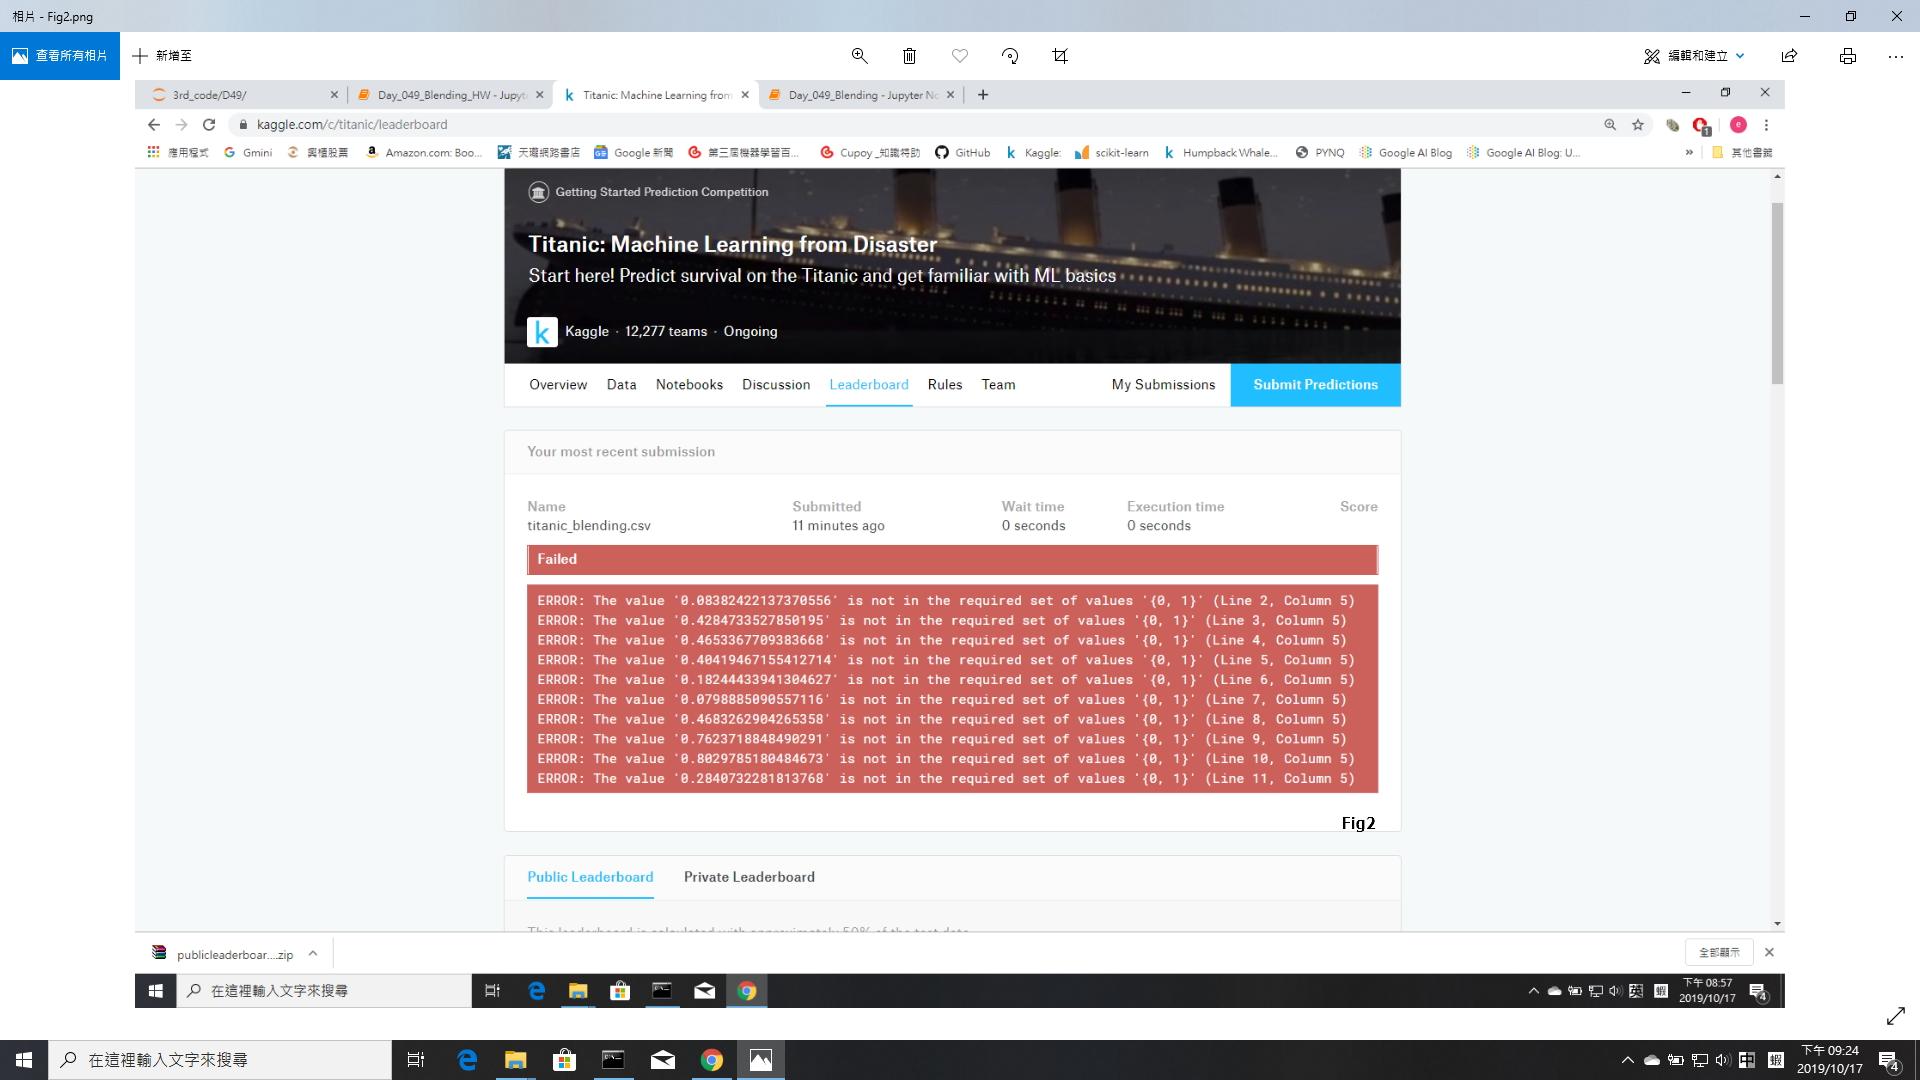Show hidden tray icons chevron on outer taskbar

(x=1627, y=1060)
